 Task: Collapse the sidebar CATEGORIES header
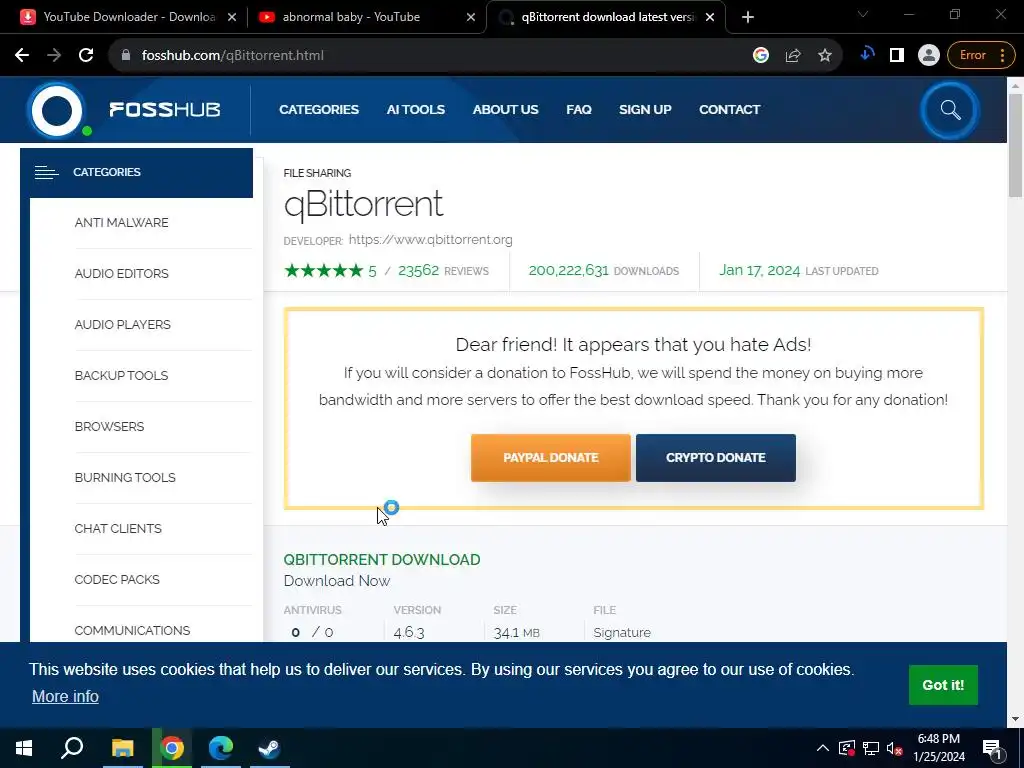[136, 172]
